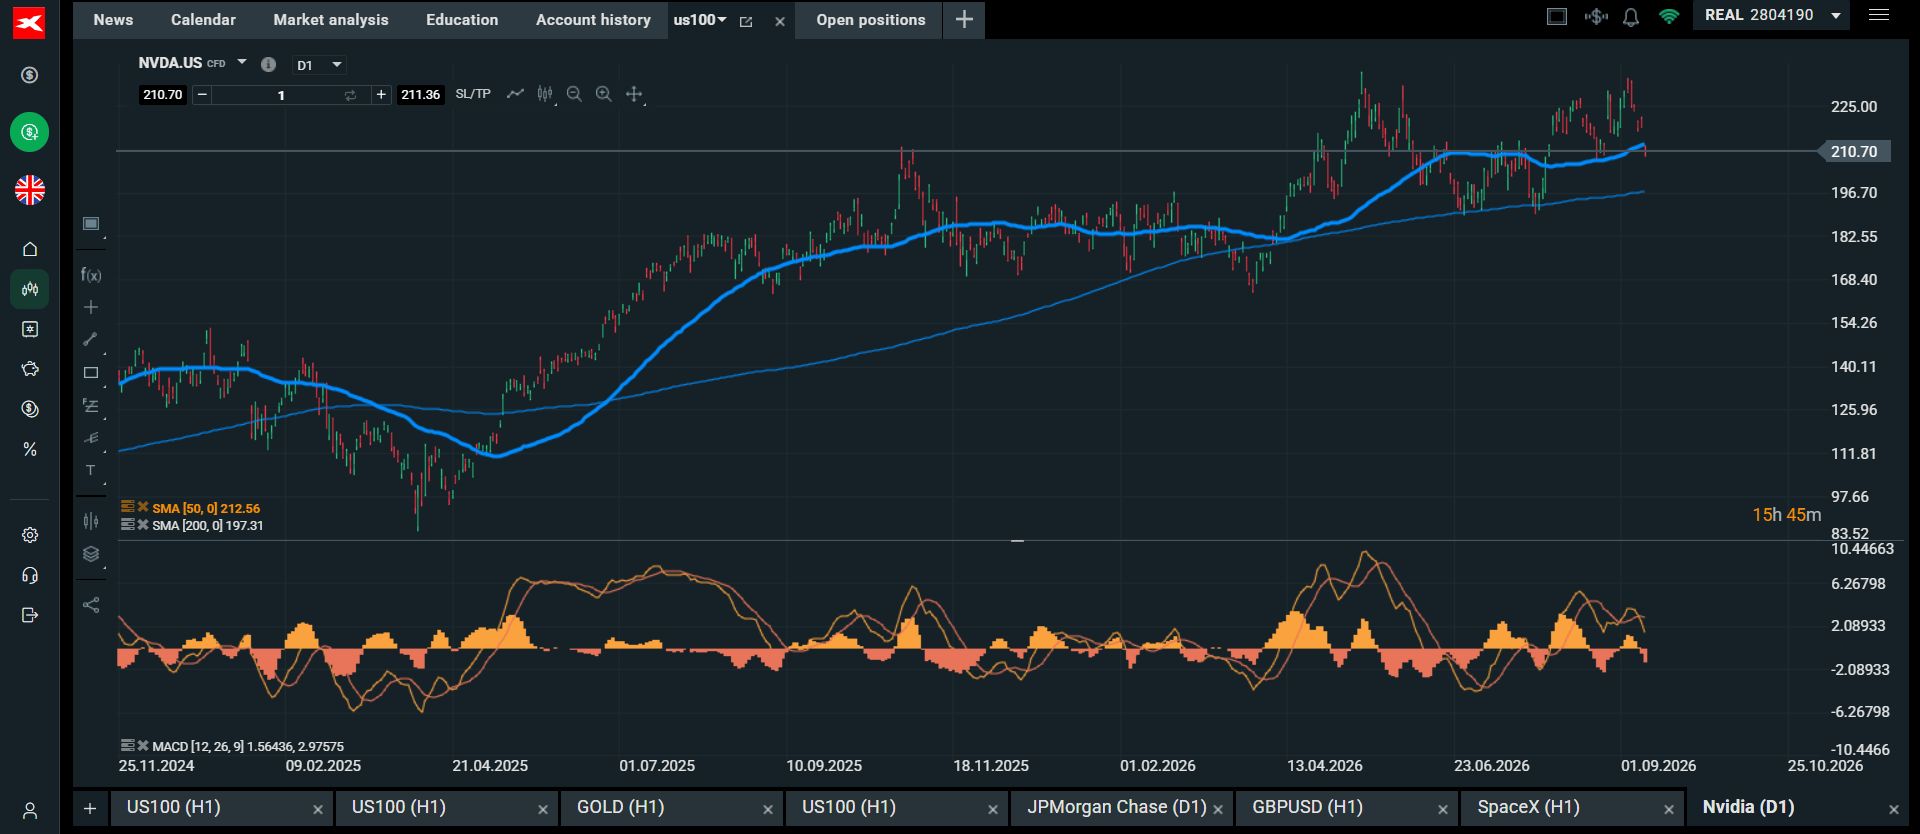
Task: Buy at ask price 211.36
Action: (x=420, y=95)
